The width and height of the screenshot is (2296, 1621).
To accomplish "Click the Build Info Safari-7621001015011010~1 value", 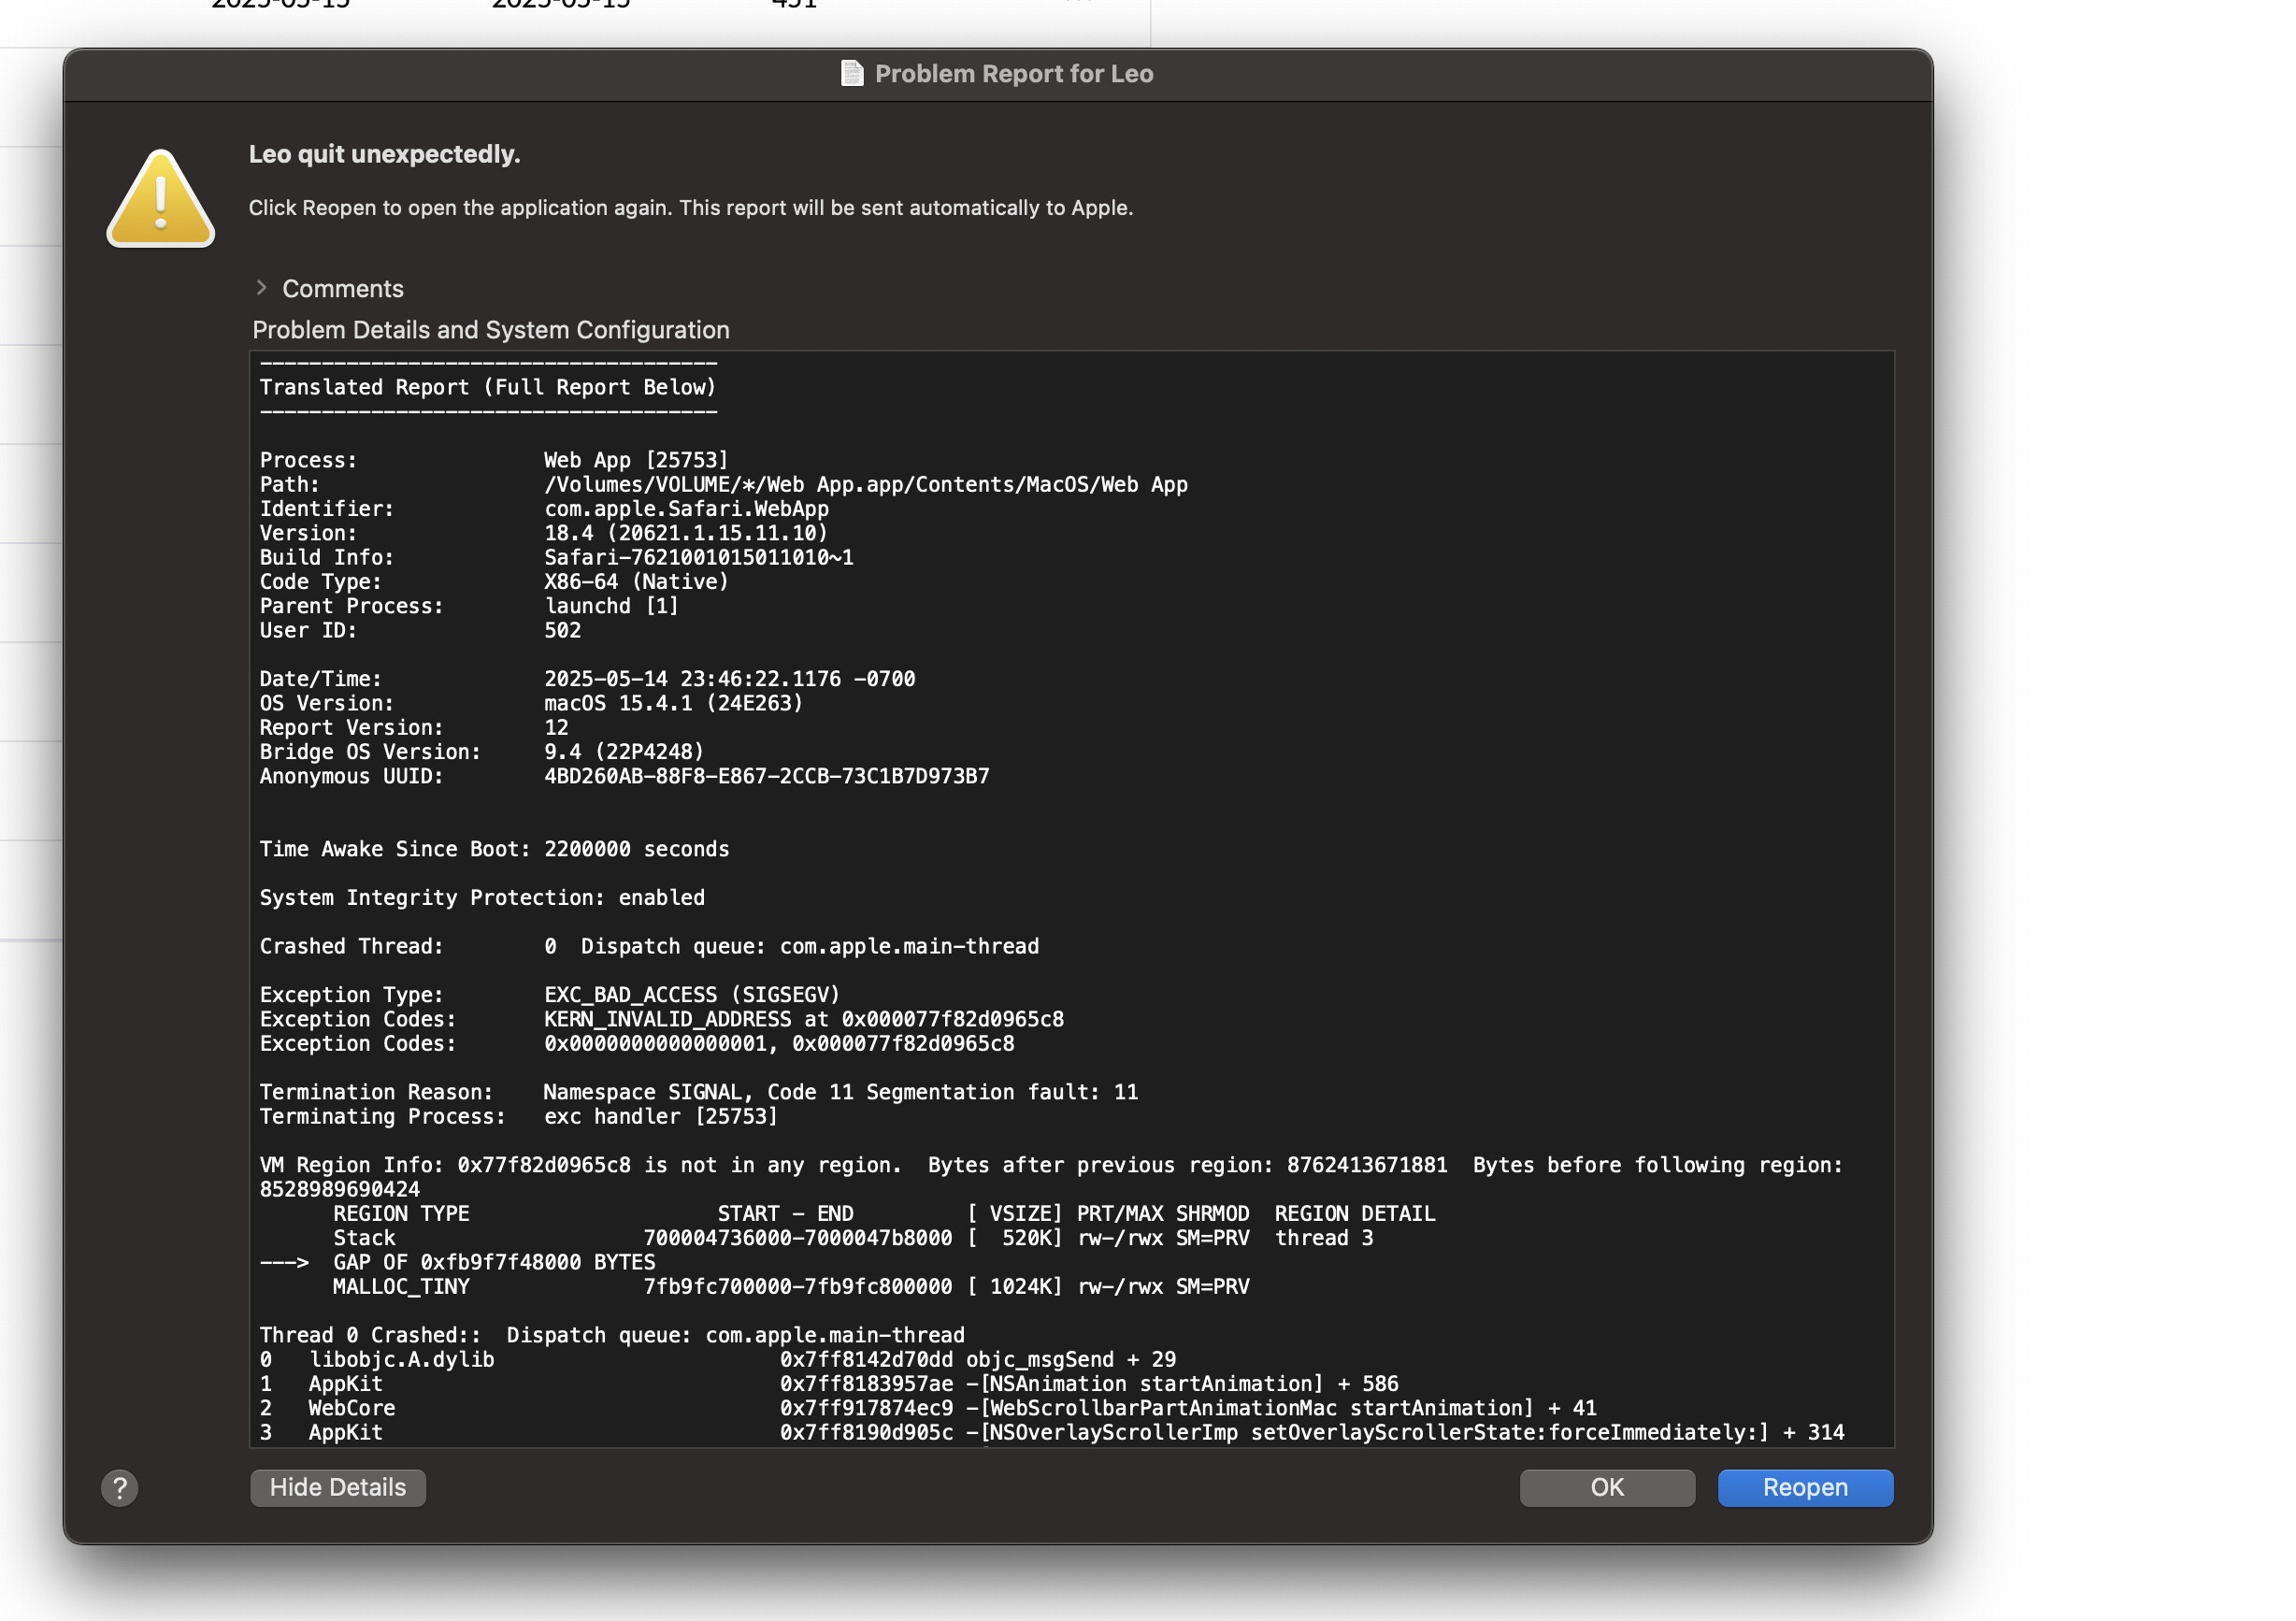I will (699, 557).
